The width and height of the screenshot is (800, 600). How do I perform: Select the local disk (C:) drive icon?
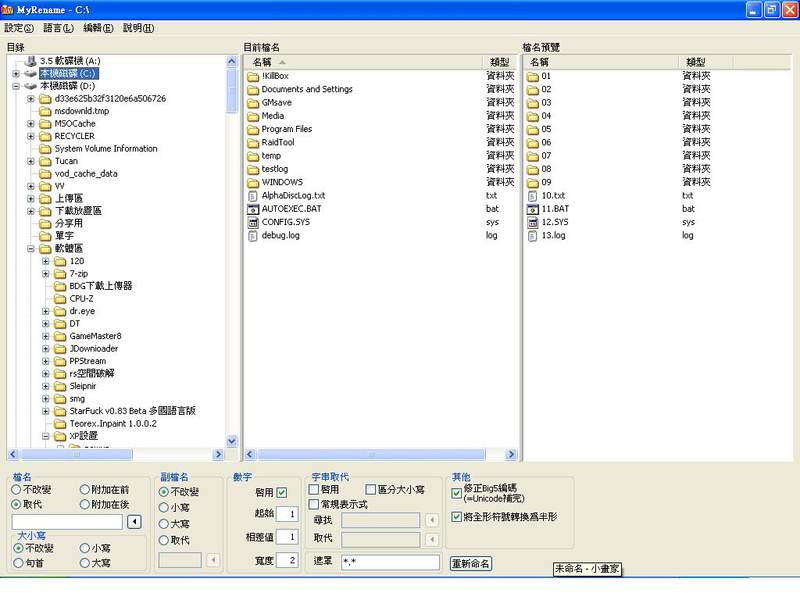pyautogui.click(x=31, y=74)
